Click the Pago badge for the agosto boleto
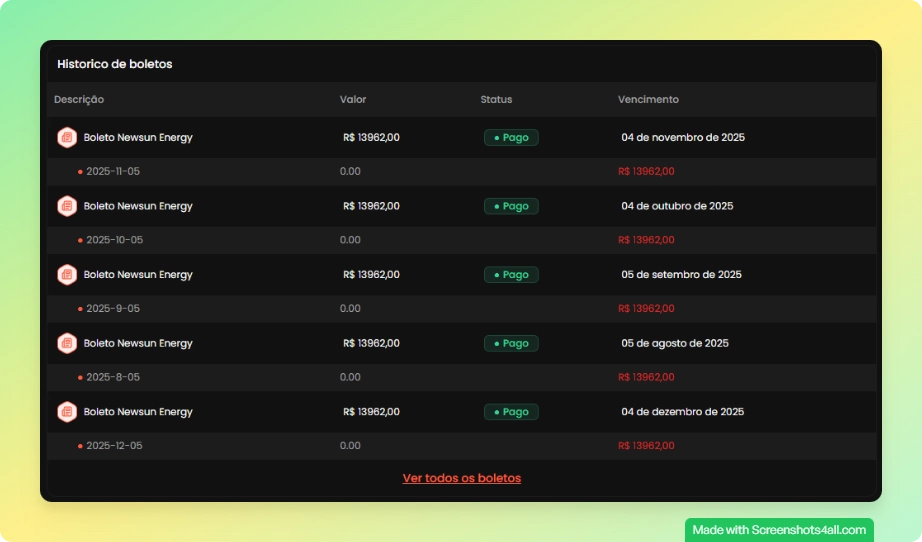Screen dimensions: 922x542 click(x=511, y=343)
